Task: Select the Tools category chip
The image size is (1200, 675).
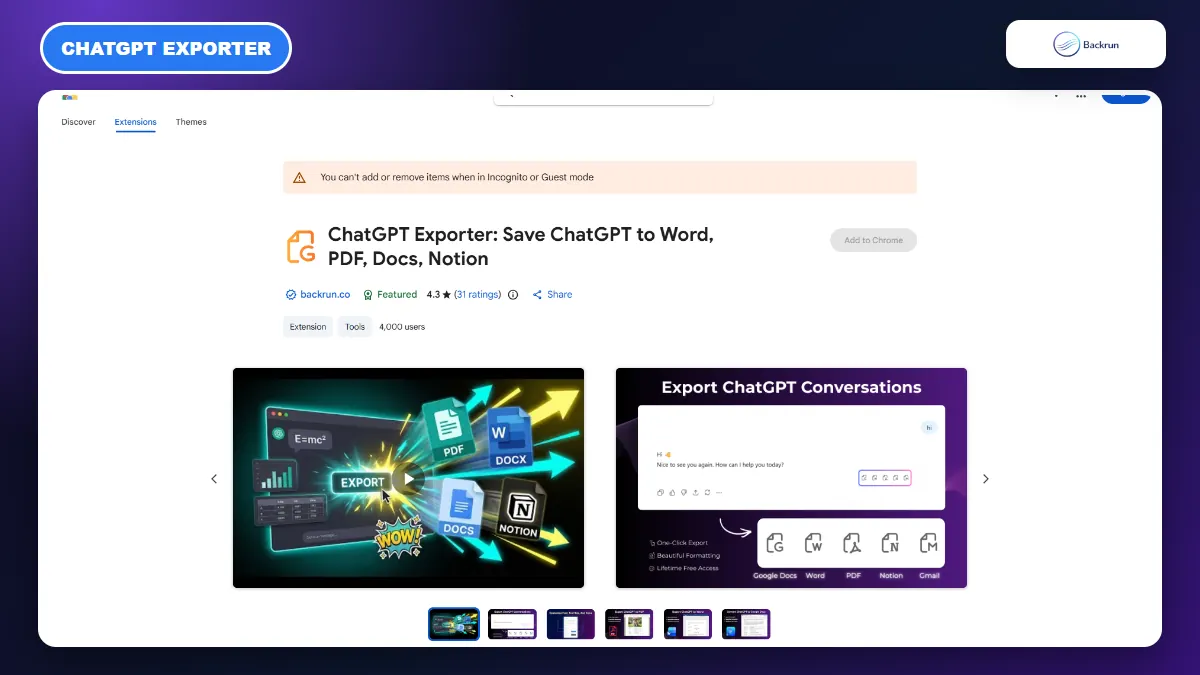Action: tap(355, 327)
